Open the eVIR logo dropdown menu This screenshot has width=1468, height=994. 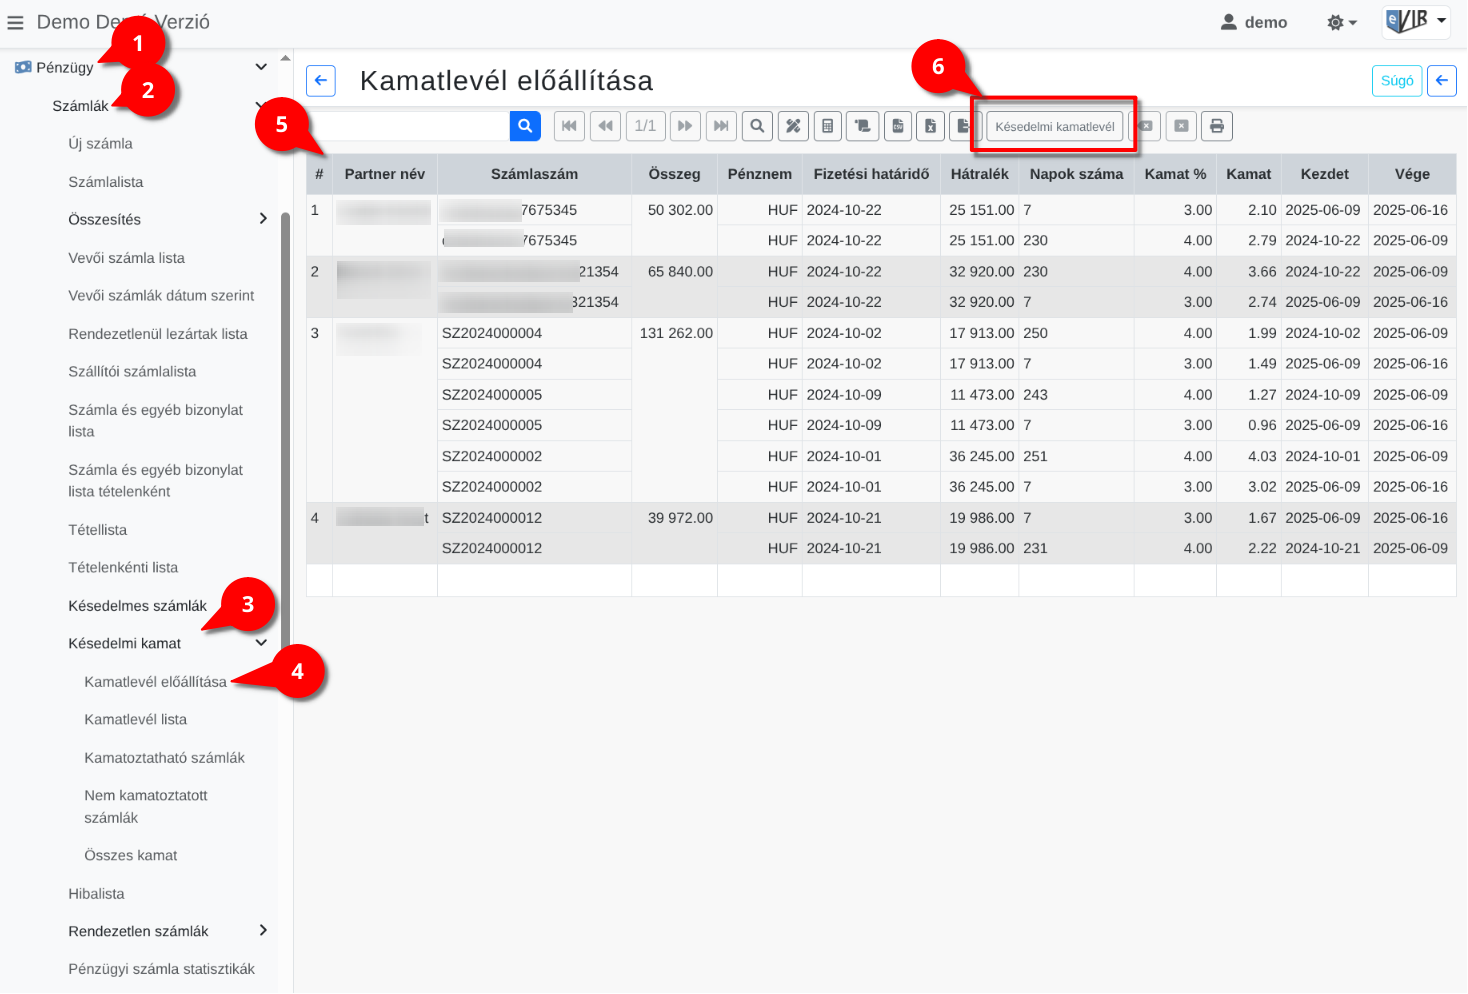point(1416,21)
